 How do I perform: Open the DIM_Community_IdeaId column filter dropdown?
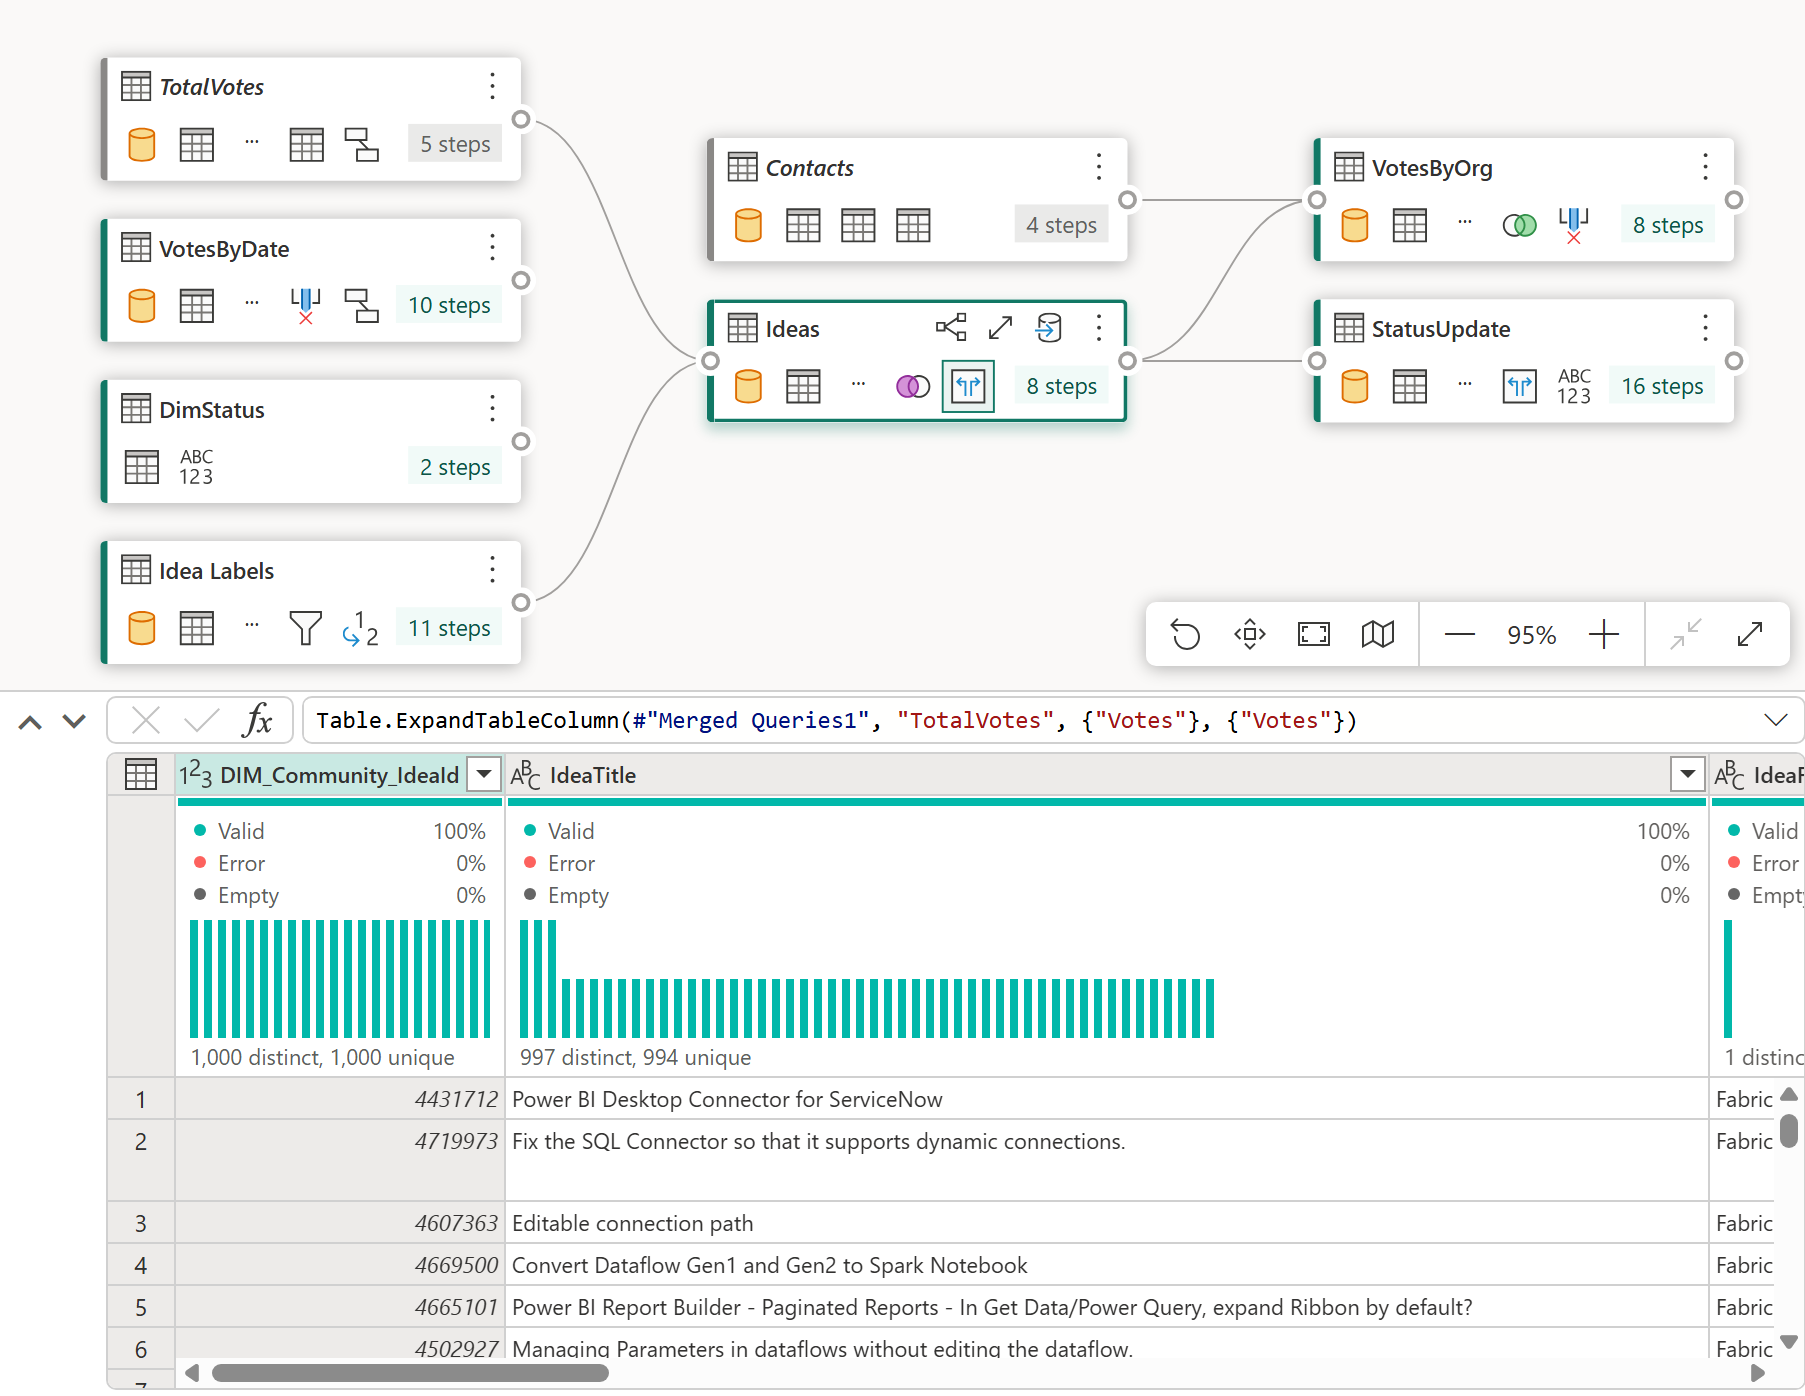(484, 774)
